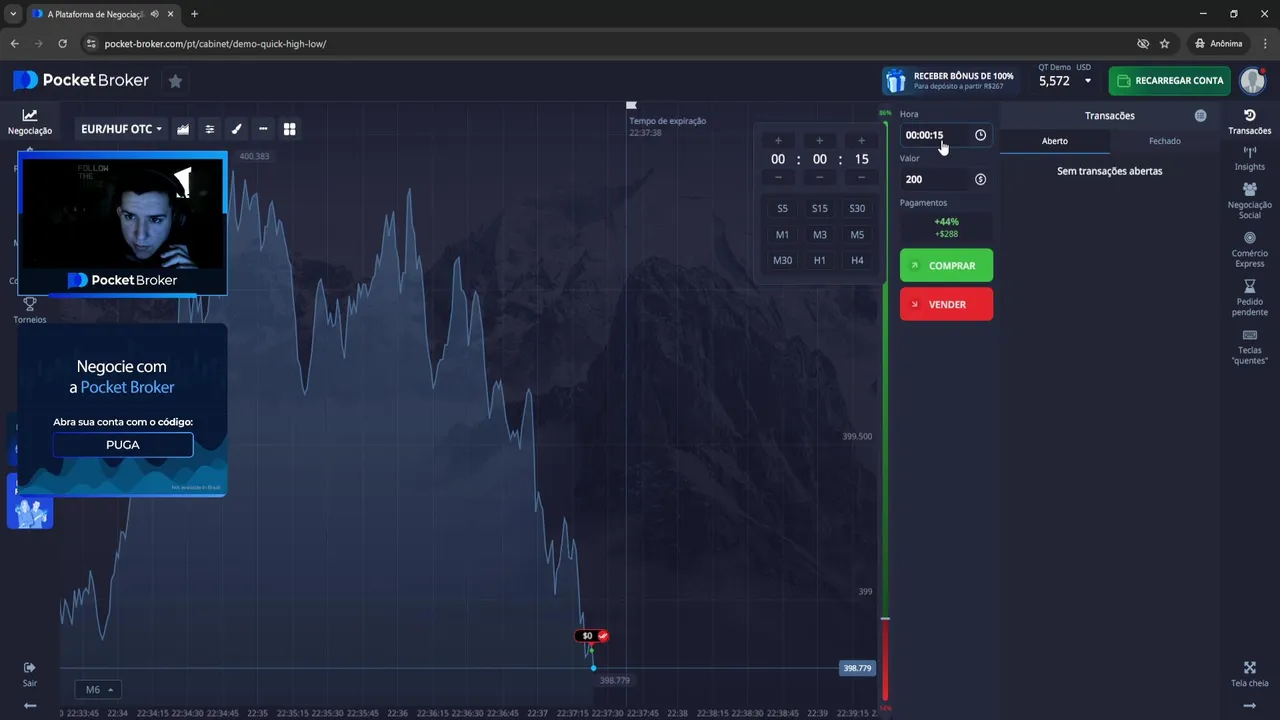1280x720 pixels.
Task: Open user profile avatar
Action: click(1252, 81)
